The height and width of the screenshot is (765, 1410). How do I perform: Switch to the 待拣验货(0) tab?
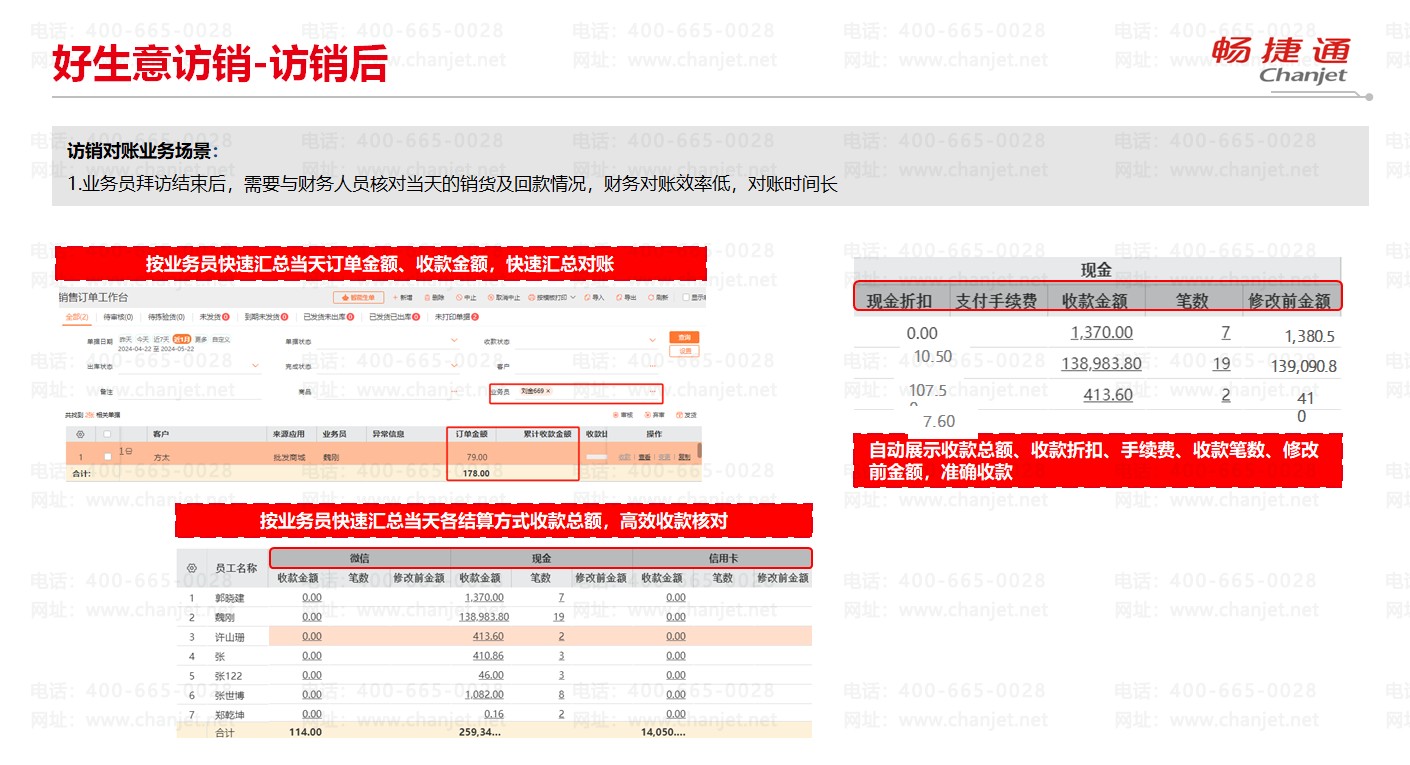(166, 317)
